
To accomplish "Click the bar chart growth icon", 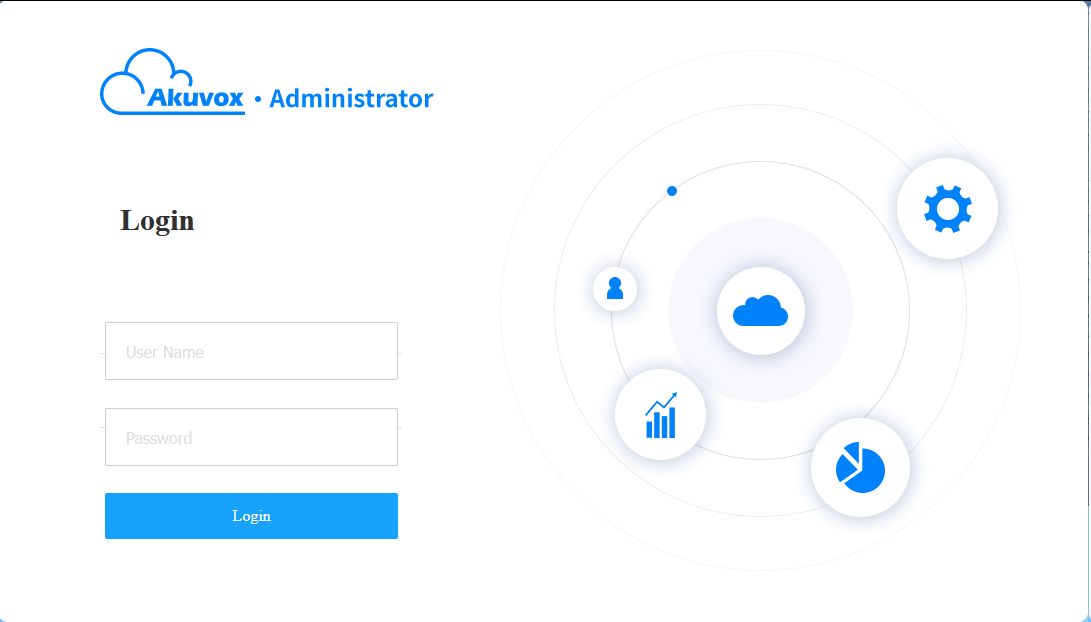I will [661, 415].
